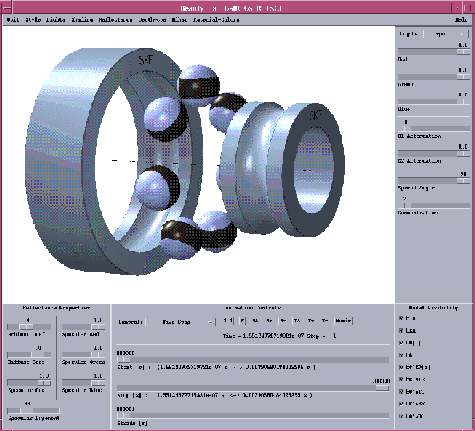Open the Style menu
This screenshot has width=475, height=431.
point(33,20)
